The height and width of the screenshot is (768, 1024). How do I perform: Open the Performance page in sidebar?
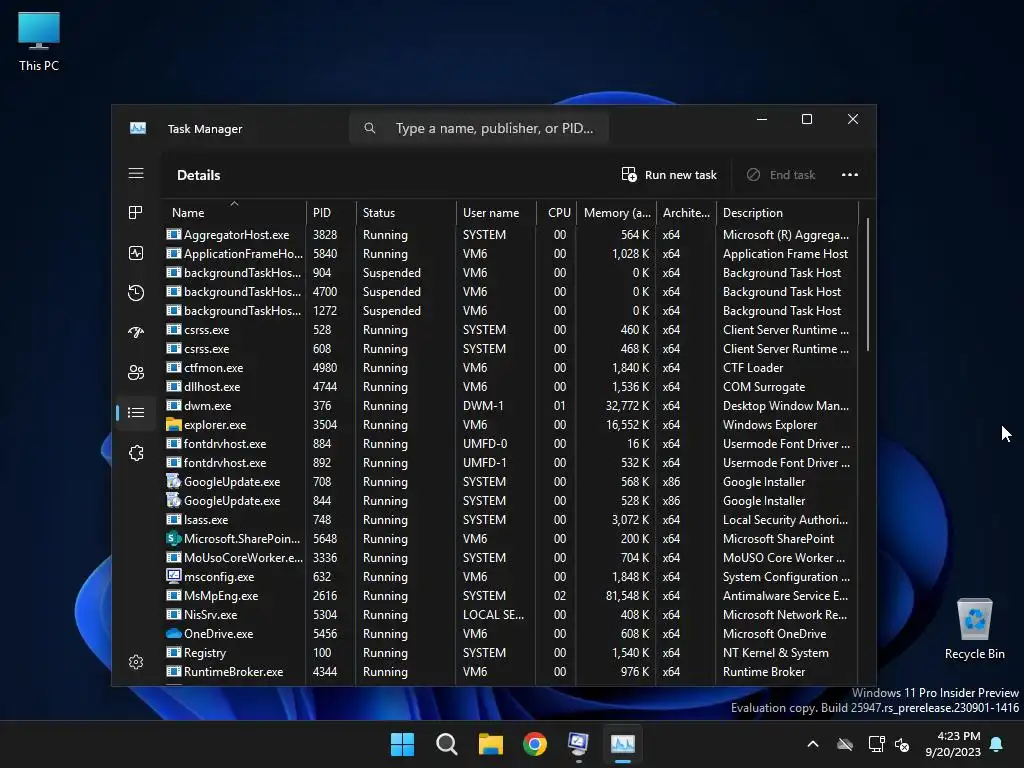(x=136, y=253)
